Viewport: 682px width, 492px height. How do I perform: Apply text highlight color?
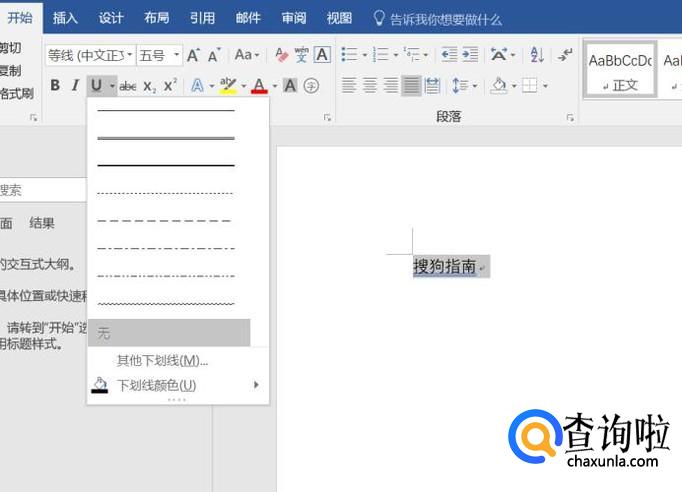click(x=228, y=85)
